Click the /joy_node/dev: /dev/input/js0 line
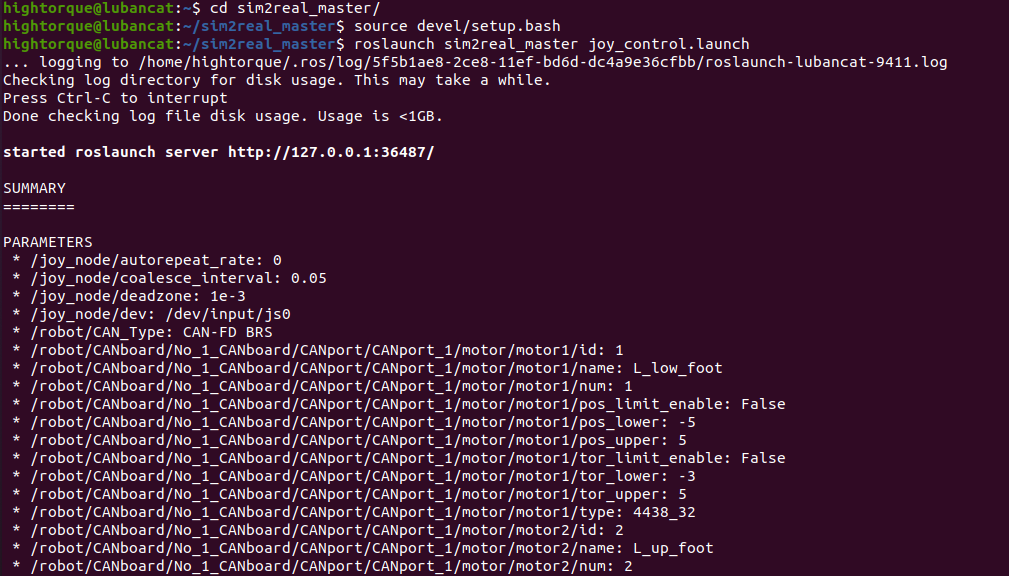 coord(151,315)
